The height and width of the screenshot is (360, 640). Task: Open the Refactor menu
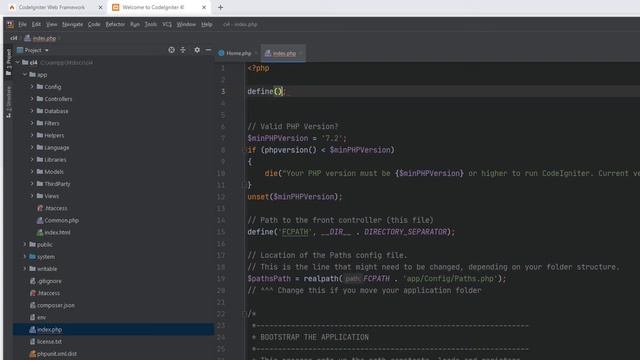pyautogui.click(x=115, y=24)
